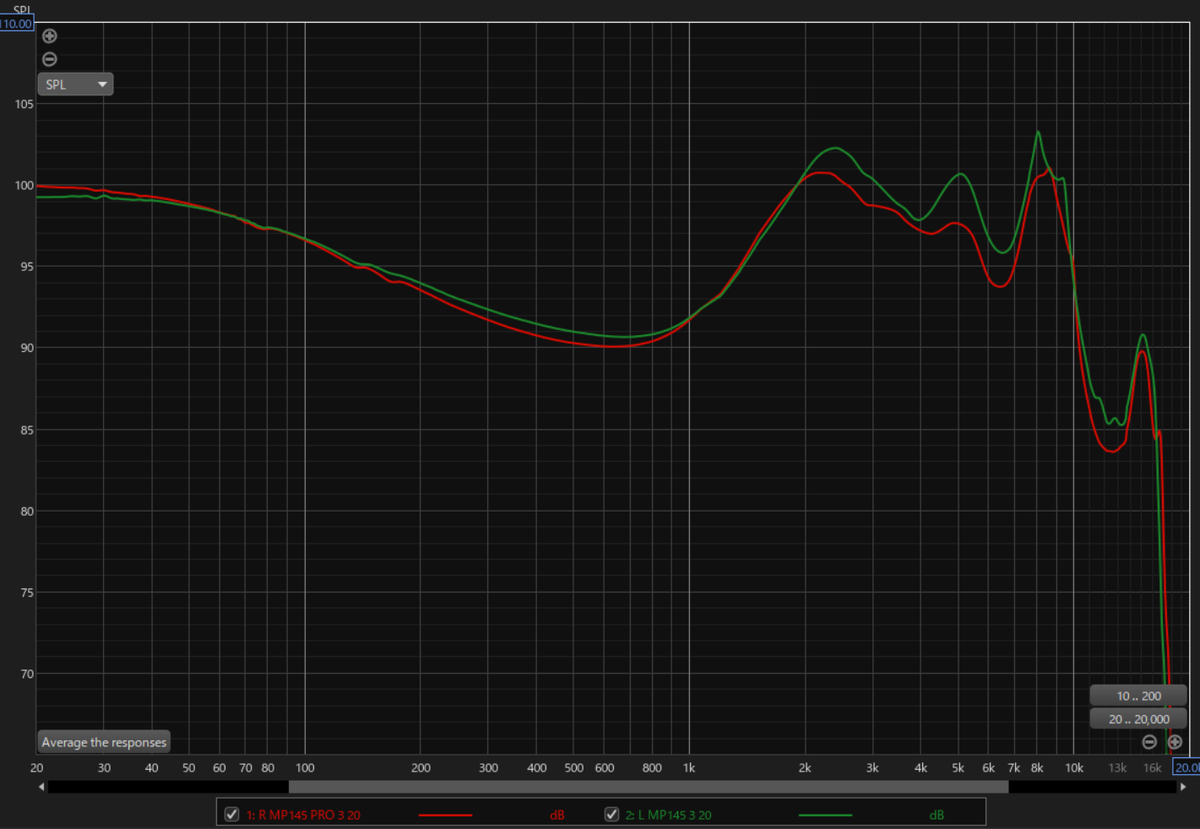The image size is (1200, 829).
Task: Click the red trace line sample in legend
Action: 445,815
